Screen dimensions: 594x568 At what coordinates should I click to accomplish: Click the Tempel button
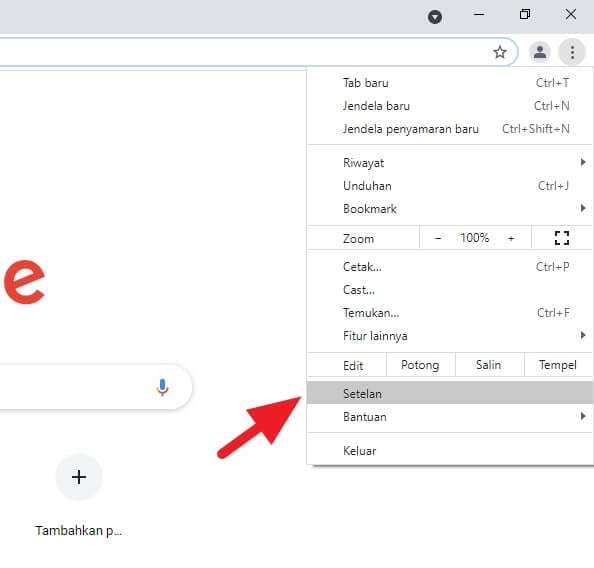tap(558, 365)
